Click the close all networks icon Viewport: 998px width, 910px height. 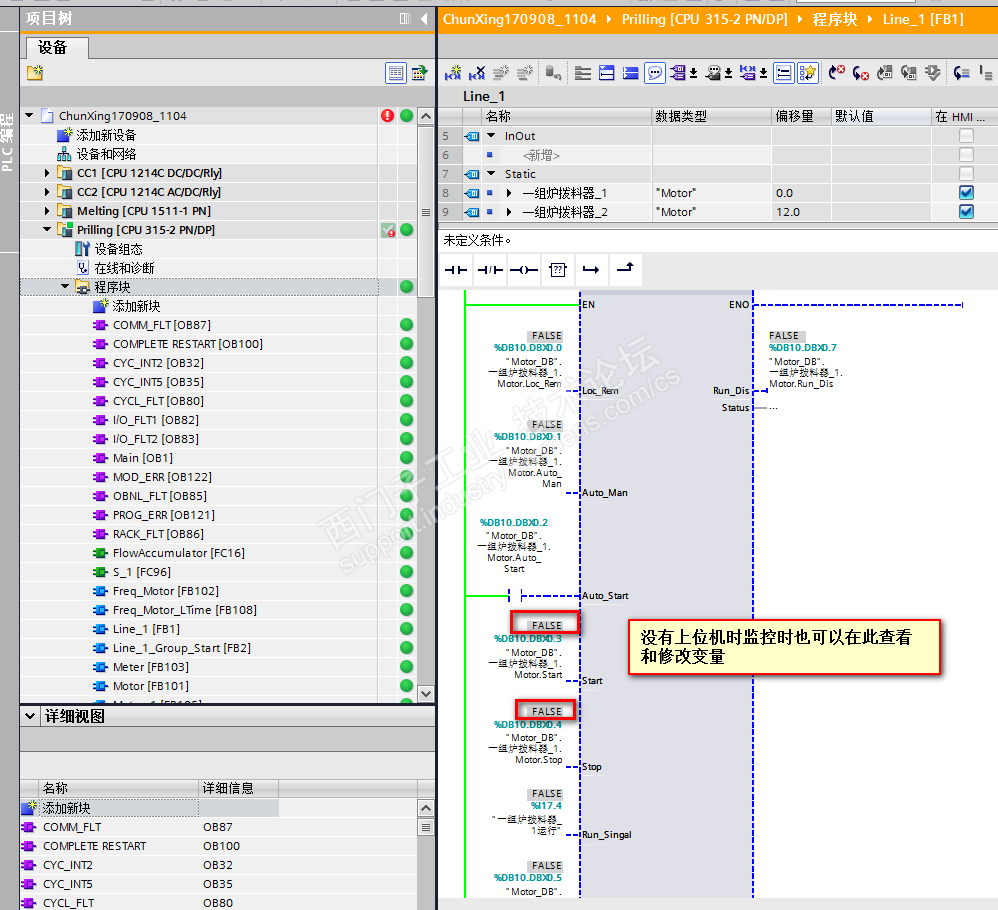[630, 73]
